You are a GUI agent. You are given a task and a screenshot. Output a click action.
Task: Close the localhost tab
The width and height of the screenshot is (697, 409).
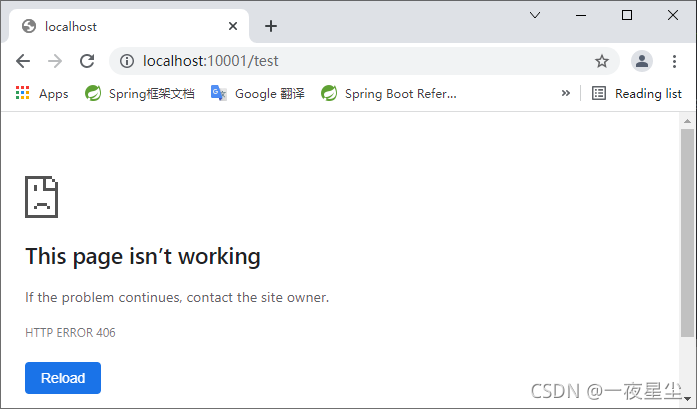(233, 26)
